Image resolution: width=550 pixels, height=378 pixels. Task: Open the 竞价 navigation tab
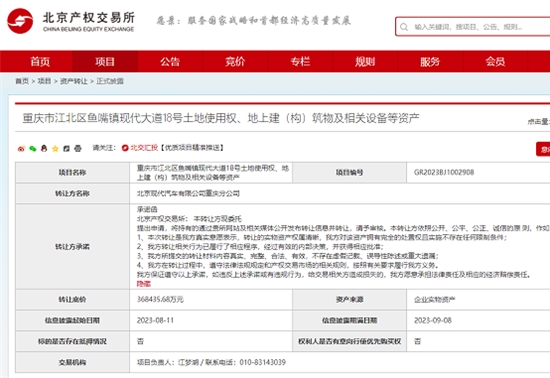pos(235,62)
